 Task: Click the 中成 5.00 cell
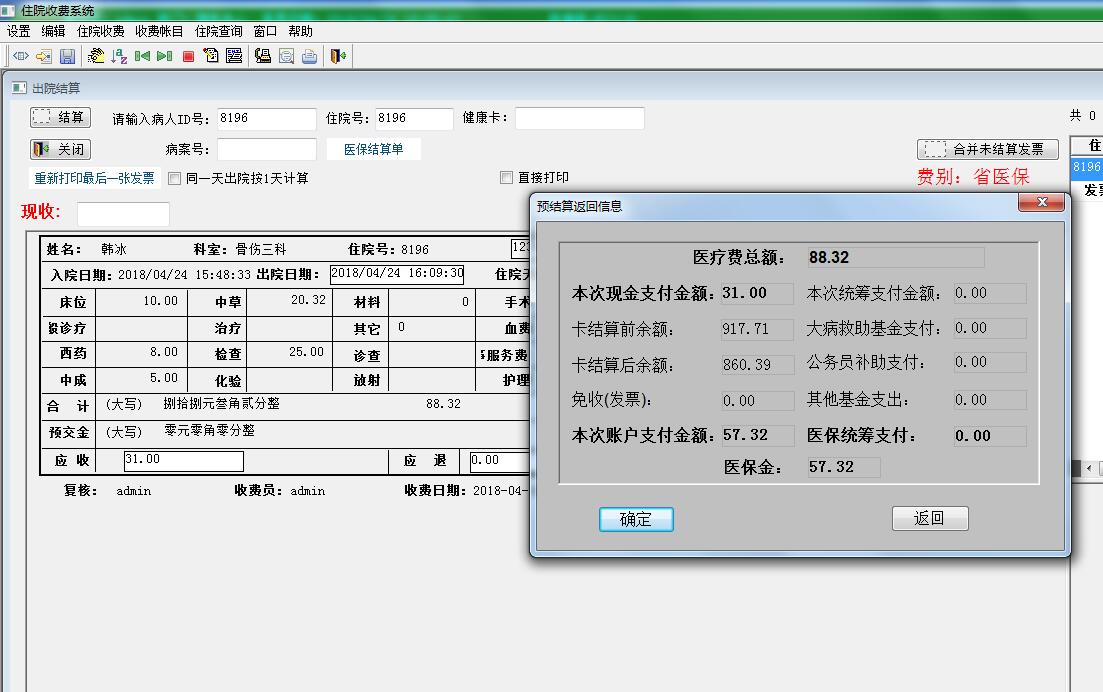pyautogui.click(x=141, y=379)
